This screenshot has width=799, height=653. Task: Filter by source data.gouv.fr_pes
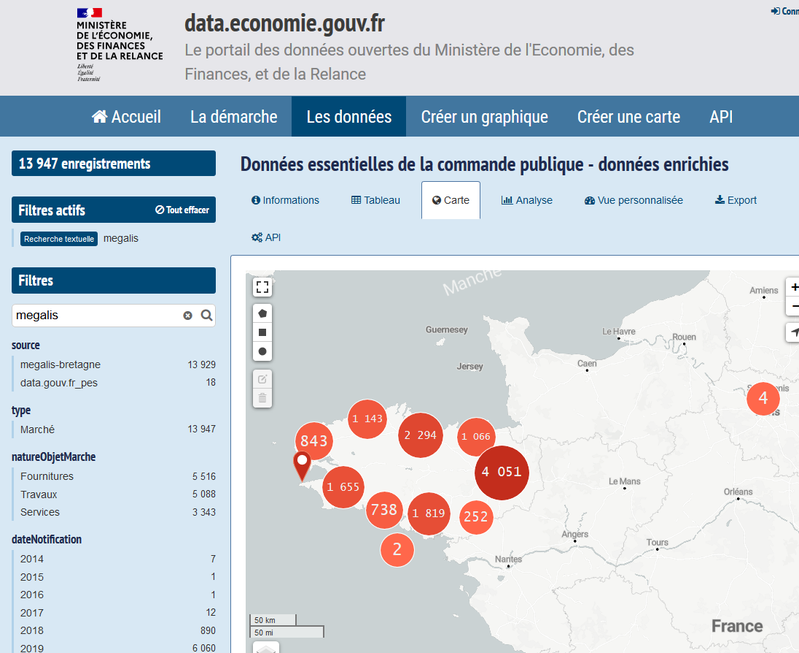tap(118, 383)
